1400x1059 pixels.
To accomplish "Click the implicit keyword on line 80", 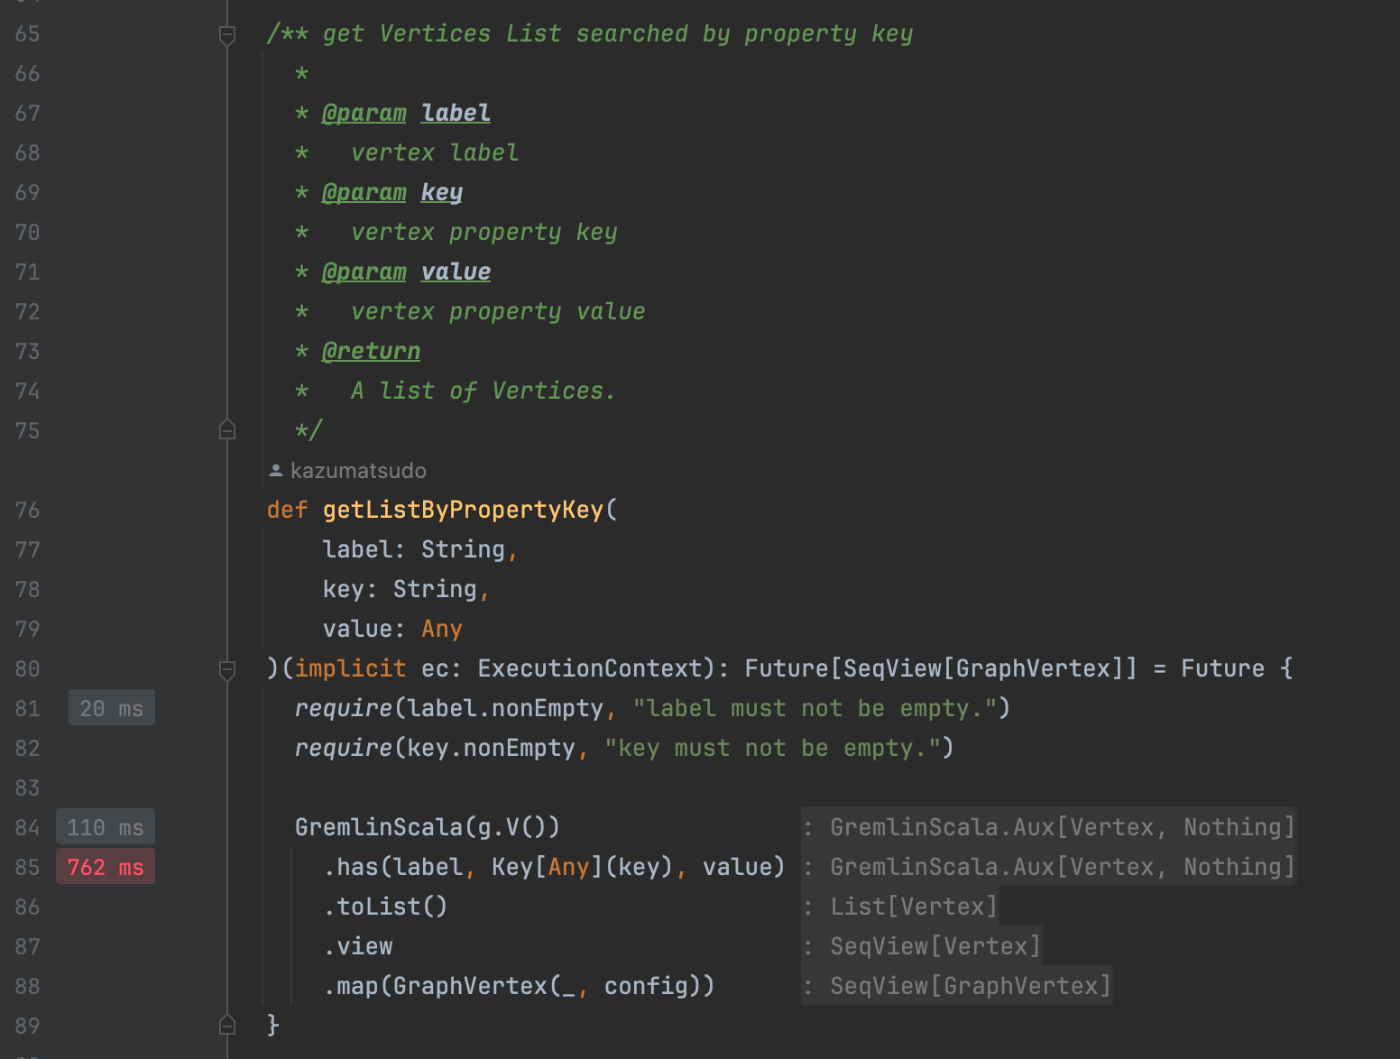I will pos(350,669).
